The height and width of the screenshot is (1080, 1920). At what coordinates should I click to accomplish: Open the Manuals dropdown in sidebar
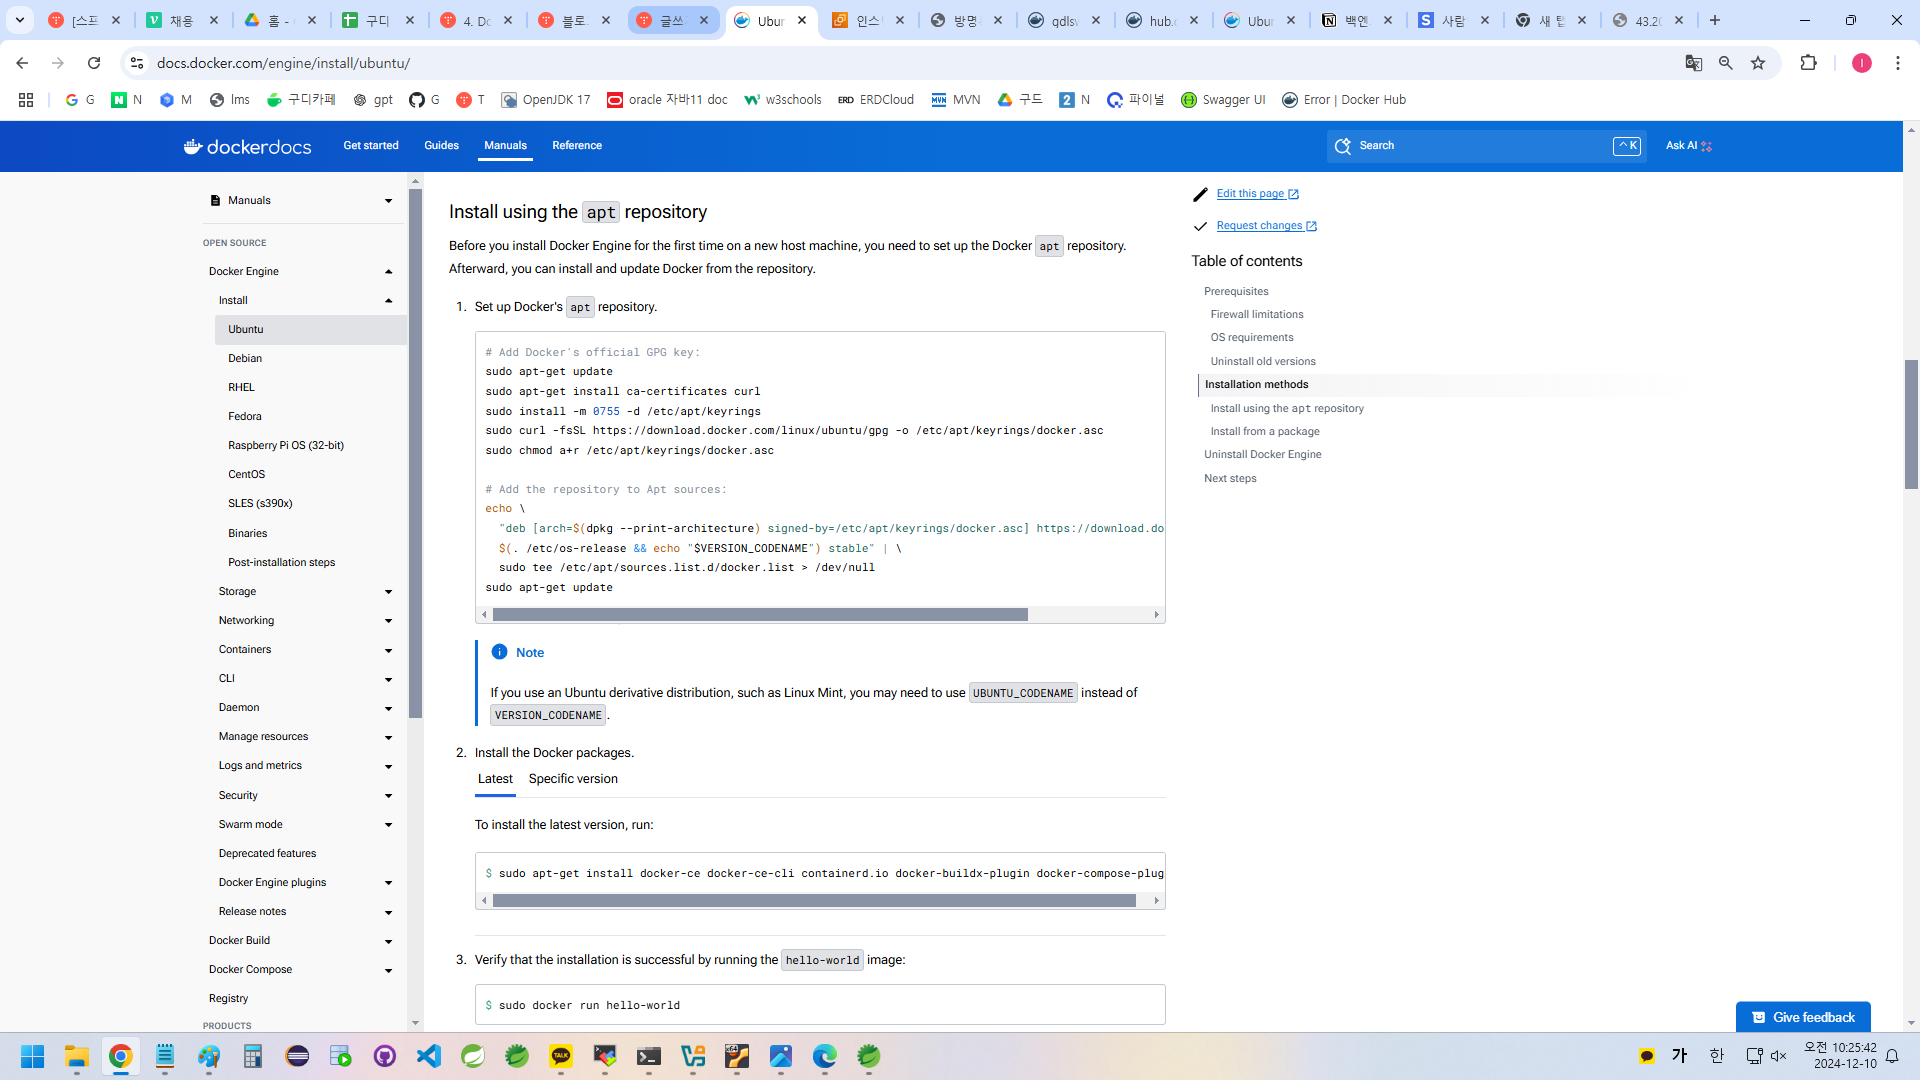tap(389, 201)
